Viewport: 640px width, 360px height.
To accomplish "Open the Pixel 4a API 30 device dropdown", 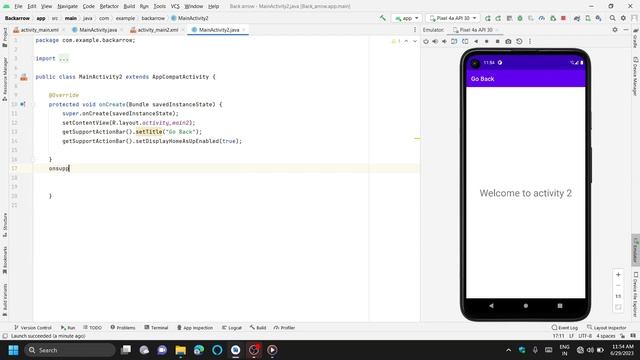I will pyautogui.click(x=453, y=18).
